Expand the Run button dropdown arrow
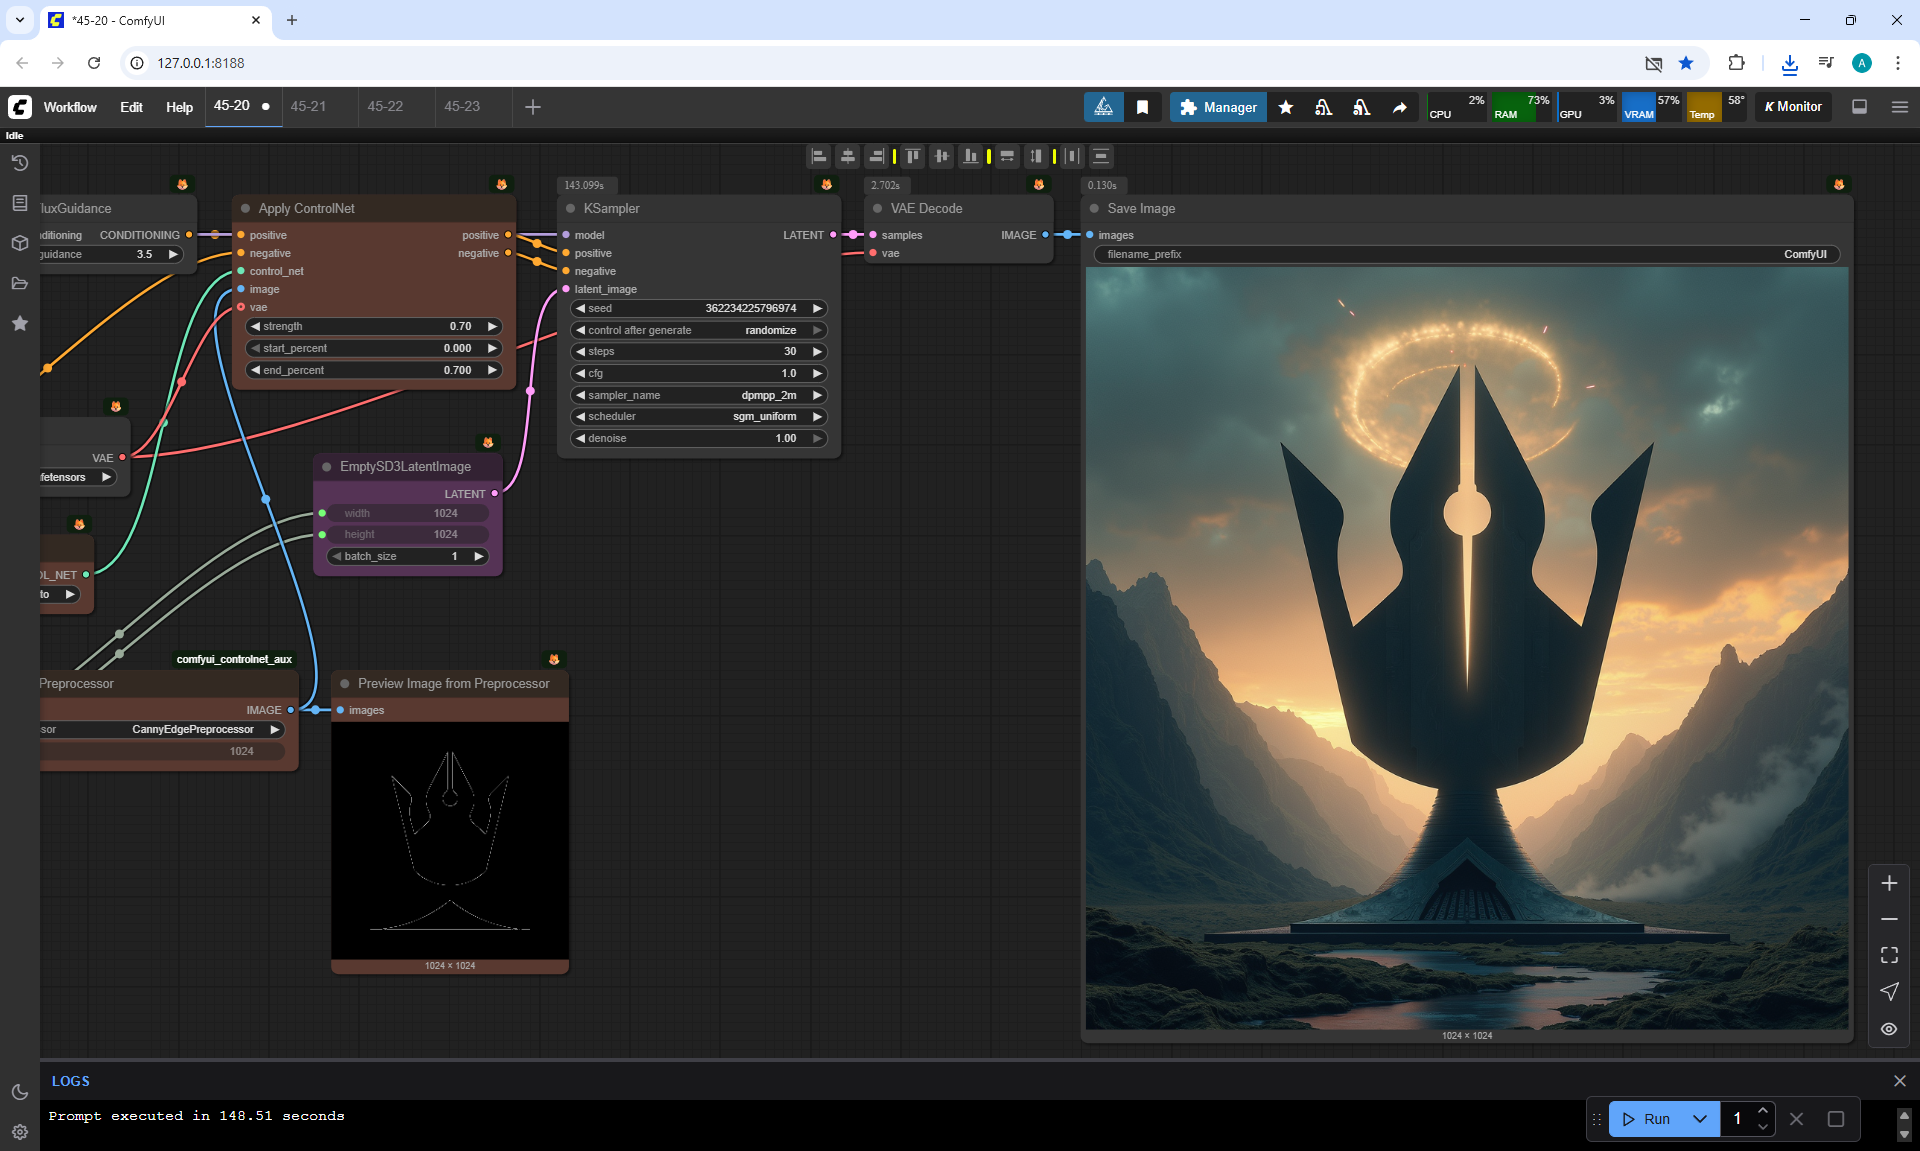The height and width of the screenshot is (1151, 1920). (1700, 1119)
